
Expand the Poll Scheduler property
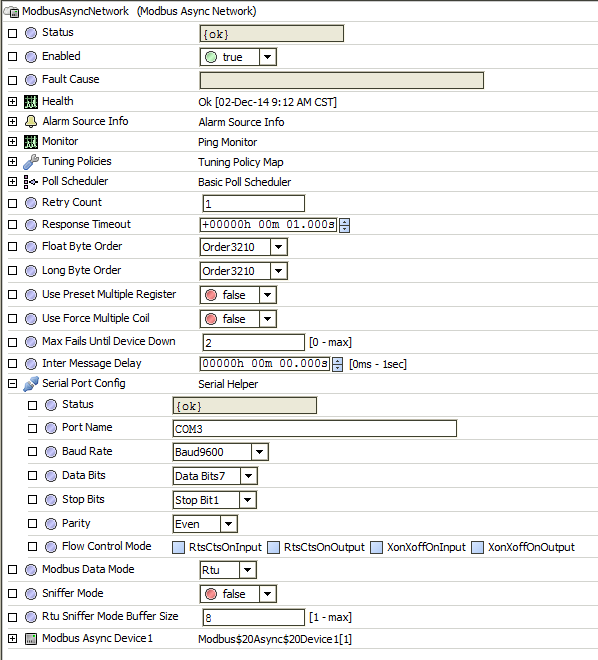pos(13,181)
